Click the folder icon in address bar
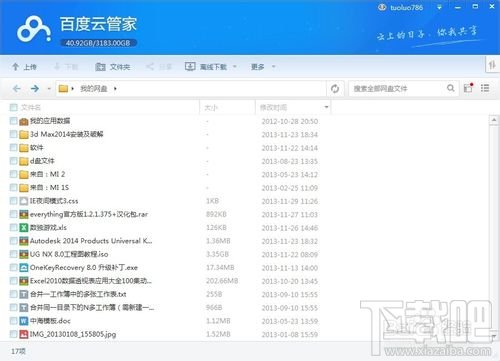 coord(63,88)
